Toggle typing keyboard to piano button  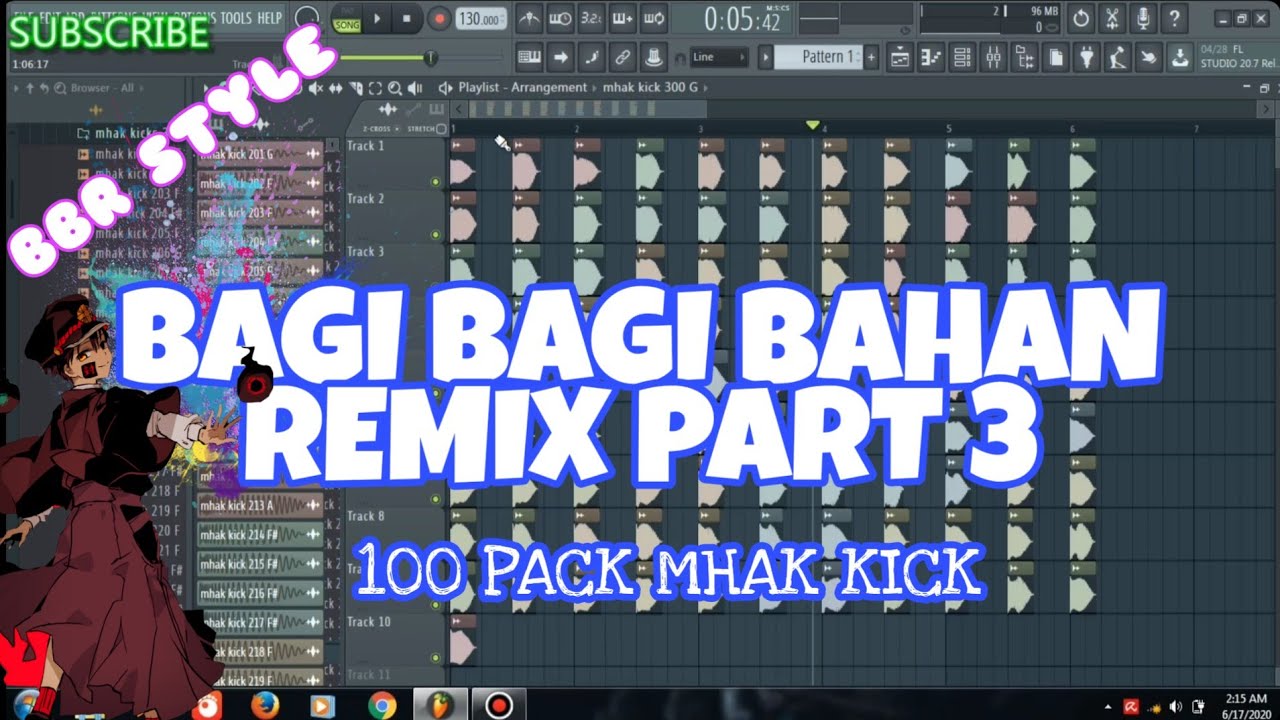click(x=530, y=57)
